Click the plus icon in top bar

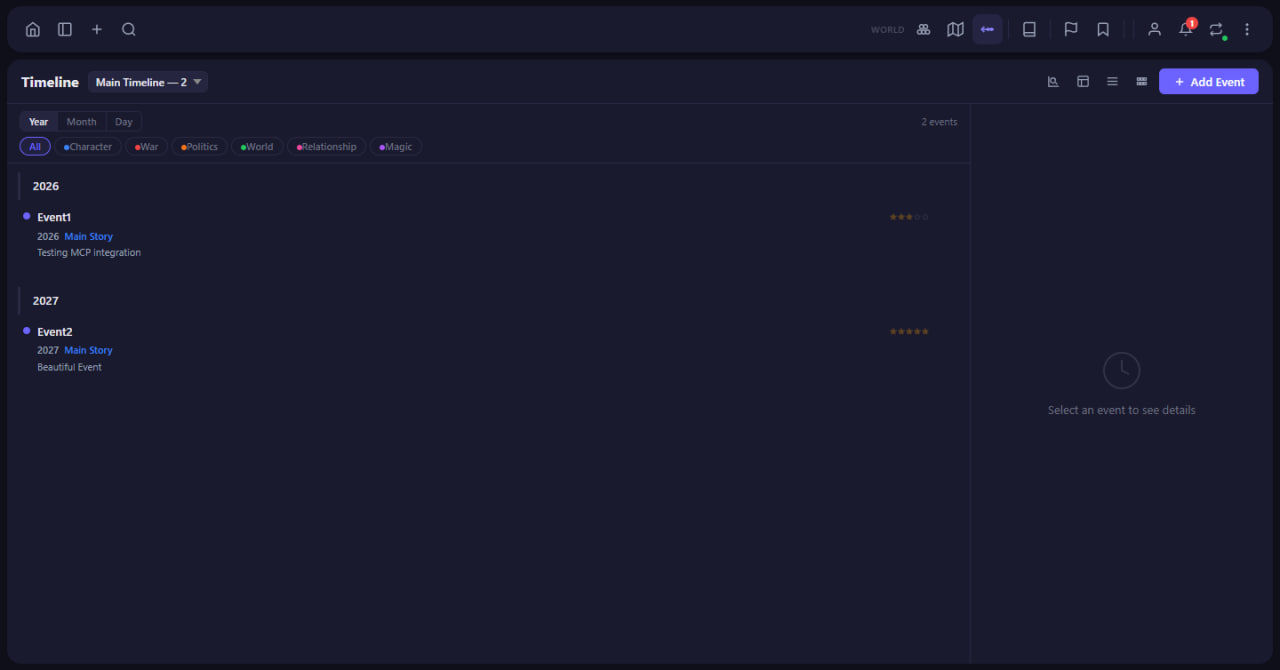[97, 30]
